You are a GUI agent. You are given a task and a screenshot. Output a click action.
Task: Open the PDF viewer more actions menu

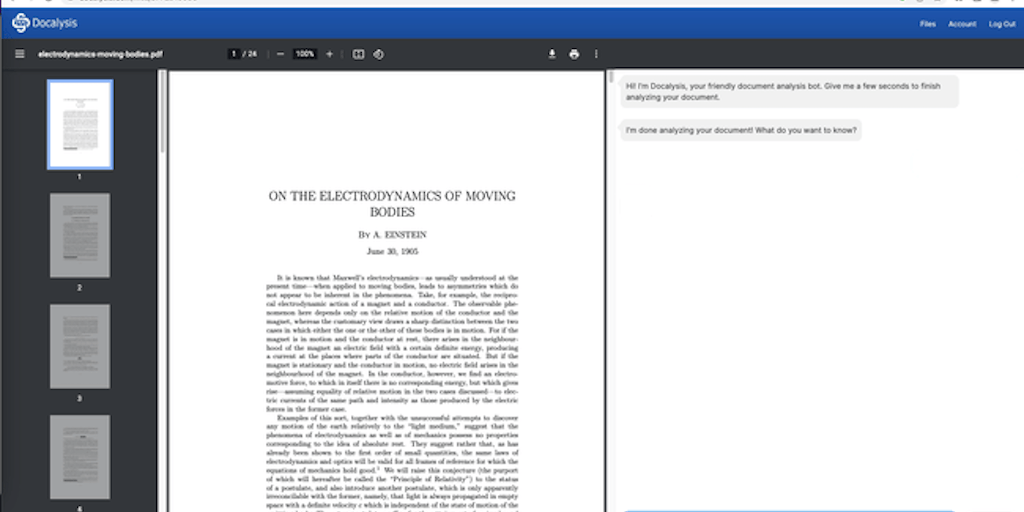596,54
